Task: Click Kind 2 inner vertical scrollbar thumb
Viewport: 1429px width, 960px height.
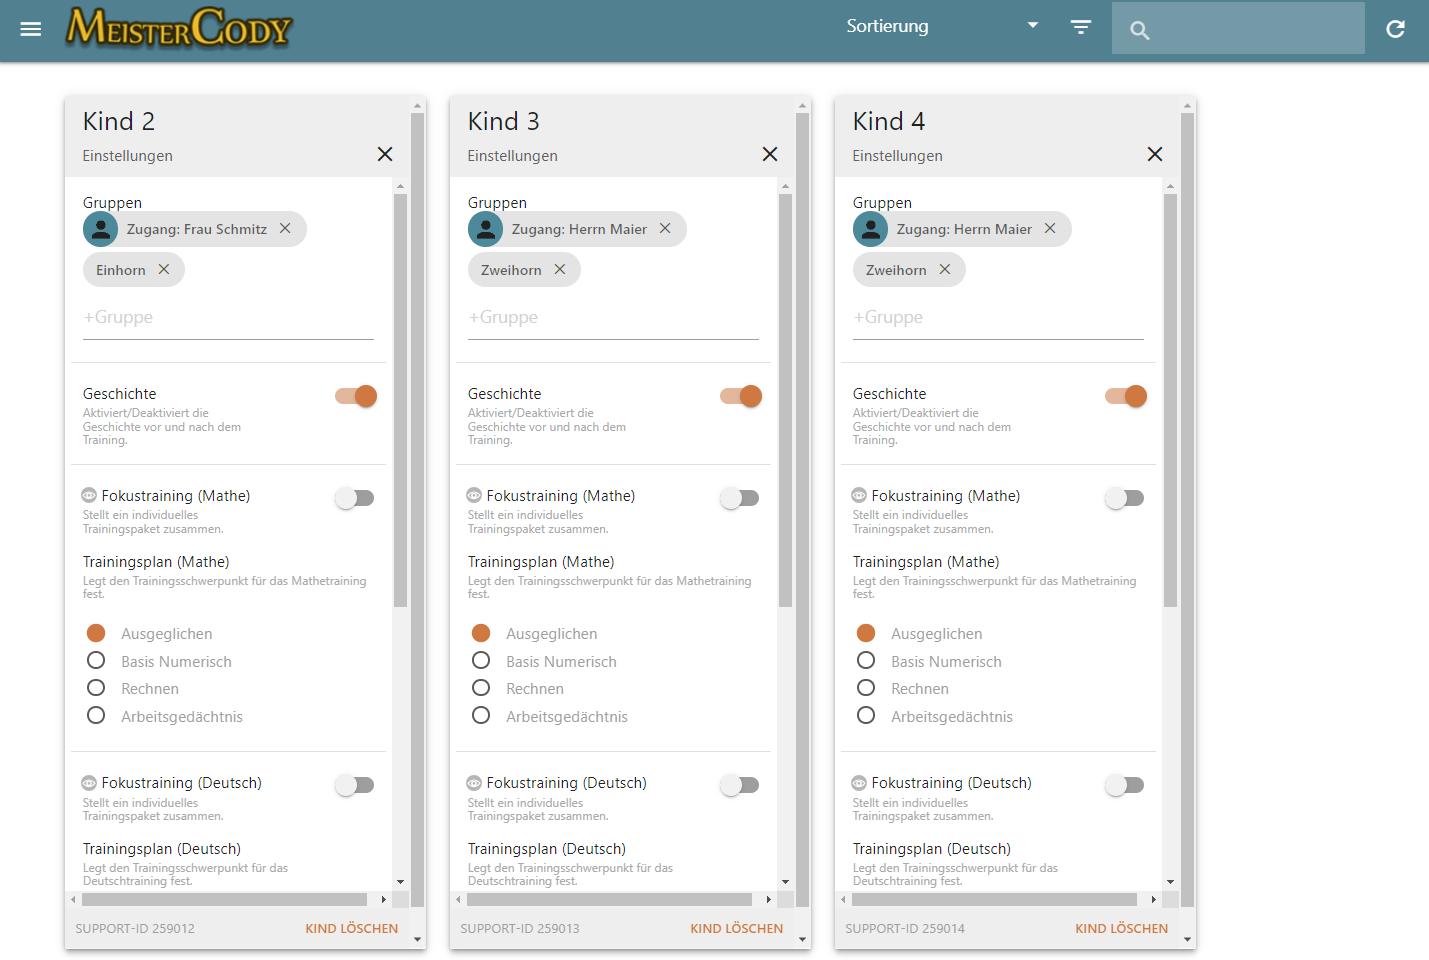Action: coord(400,400)
